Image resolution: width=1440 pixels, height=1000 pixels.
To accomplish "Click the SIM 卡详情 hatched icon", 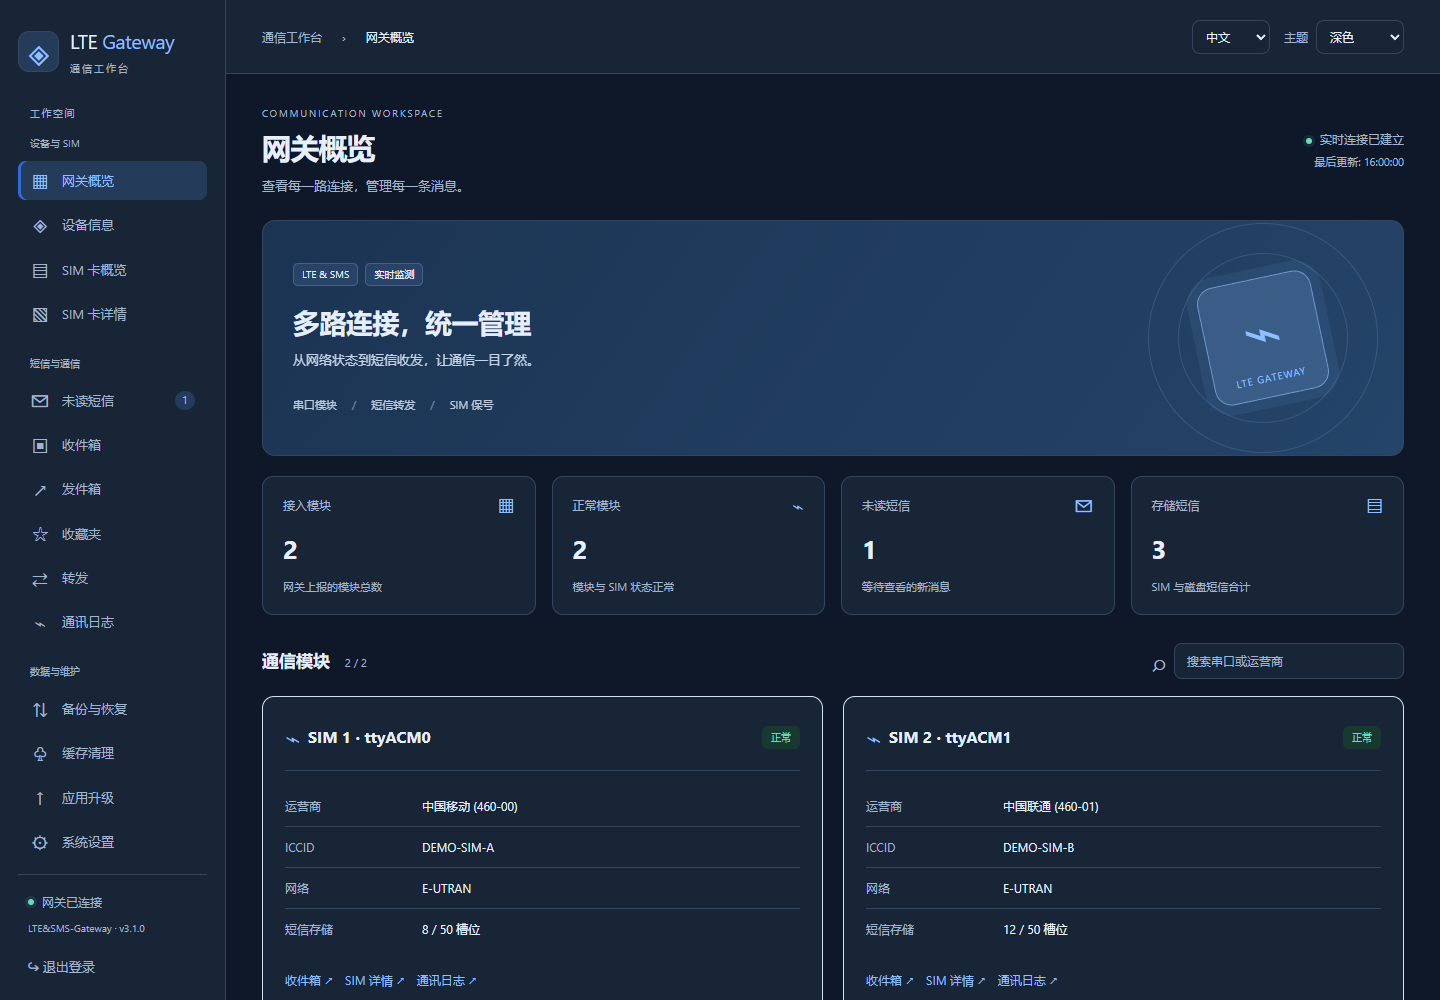I will click(40, 315).
